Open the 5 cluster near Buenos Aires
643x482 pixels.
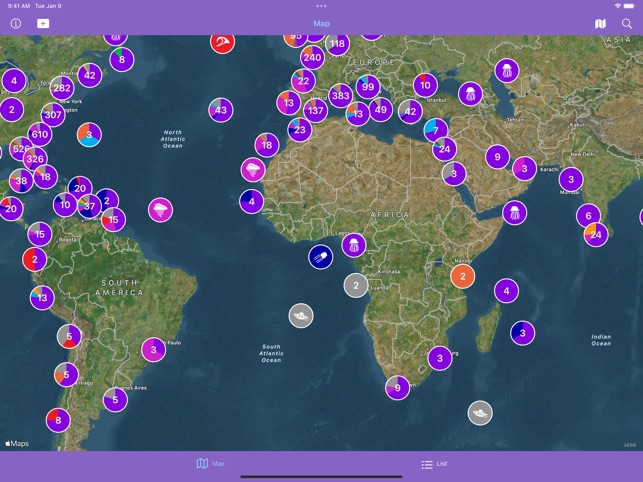tap(115, 400)
